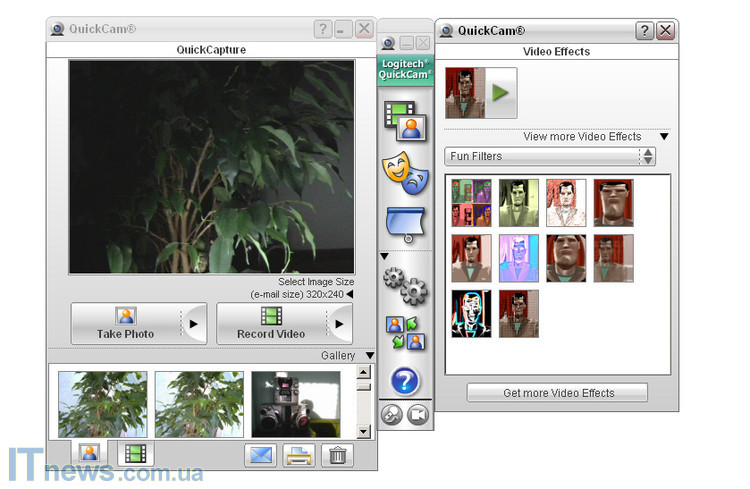Click the gallery scrollbar down arrow

(363, 432)
